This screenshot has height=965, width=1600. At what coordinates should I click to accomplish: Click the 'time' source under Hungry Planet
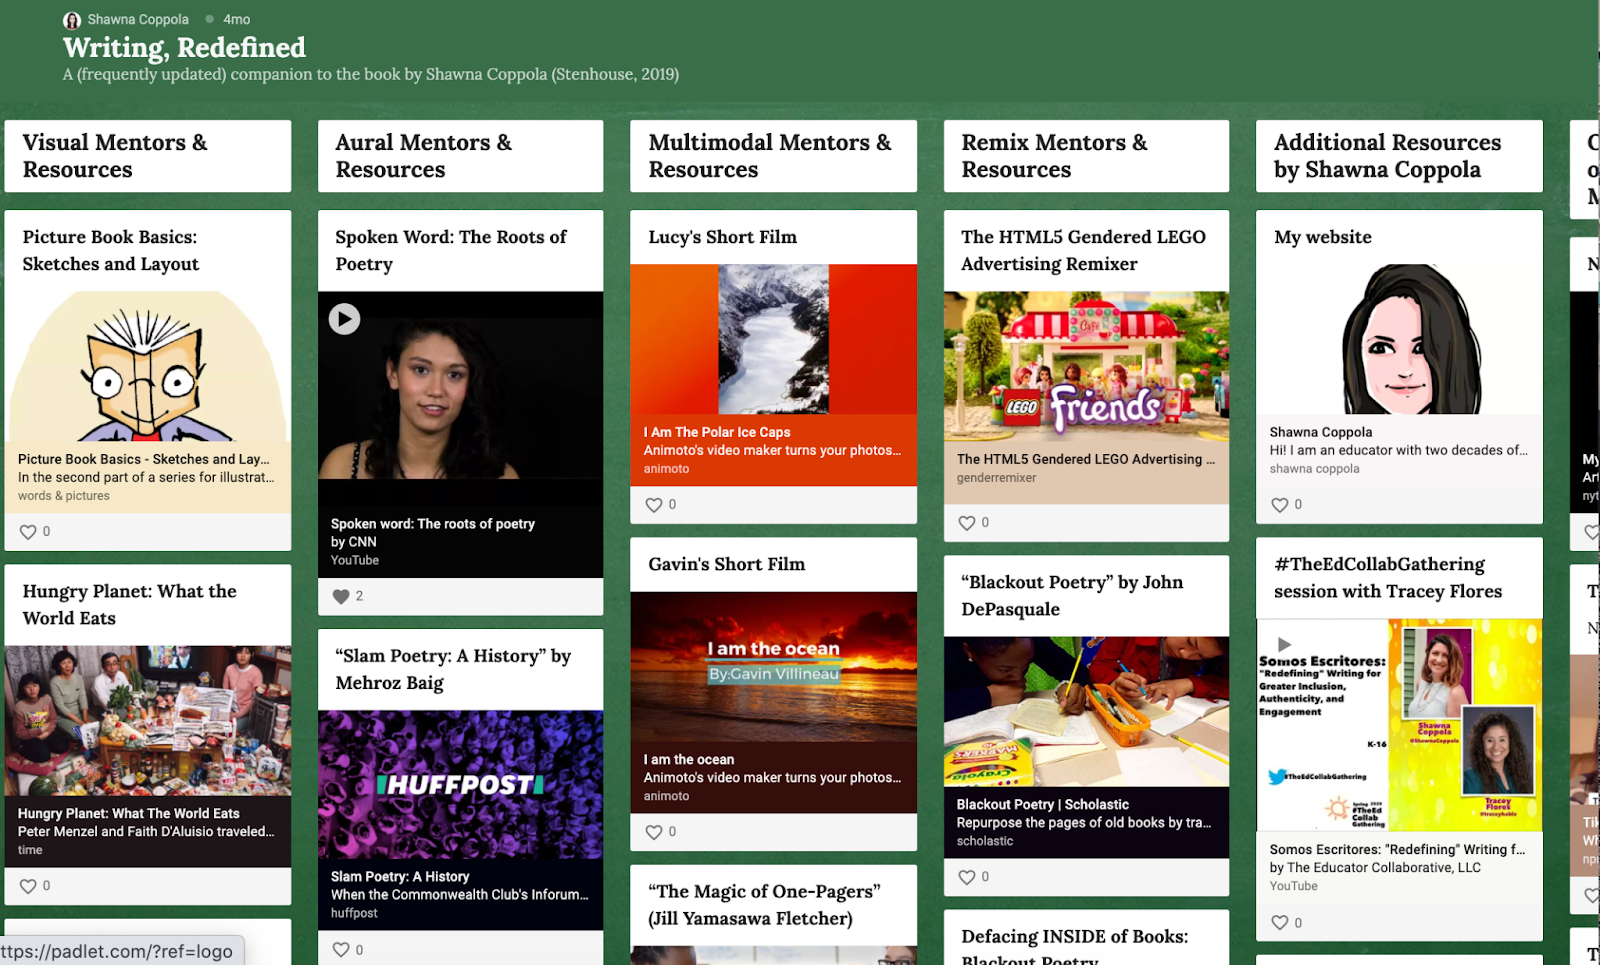tap(30, 850)
